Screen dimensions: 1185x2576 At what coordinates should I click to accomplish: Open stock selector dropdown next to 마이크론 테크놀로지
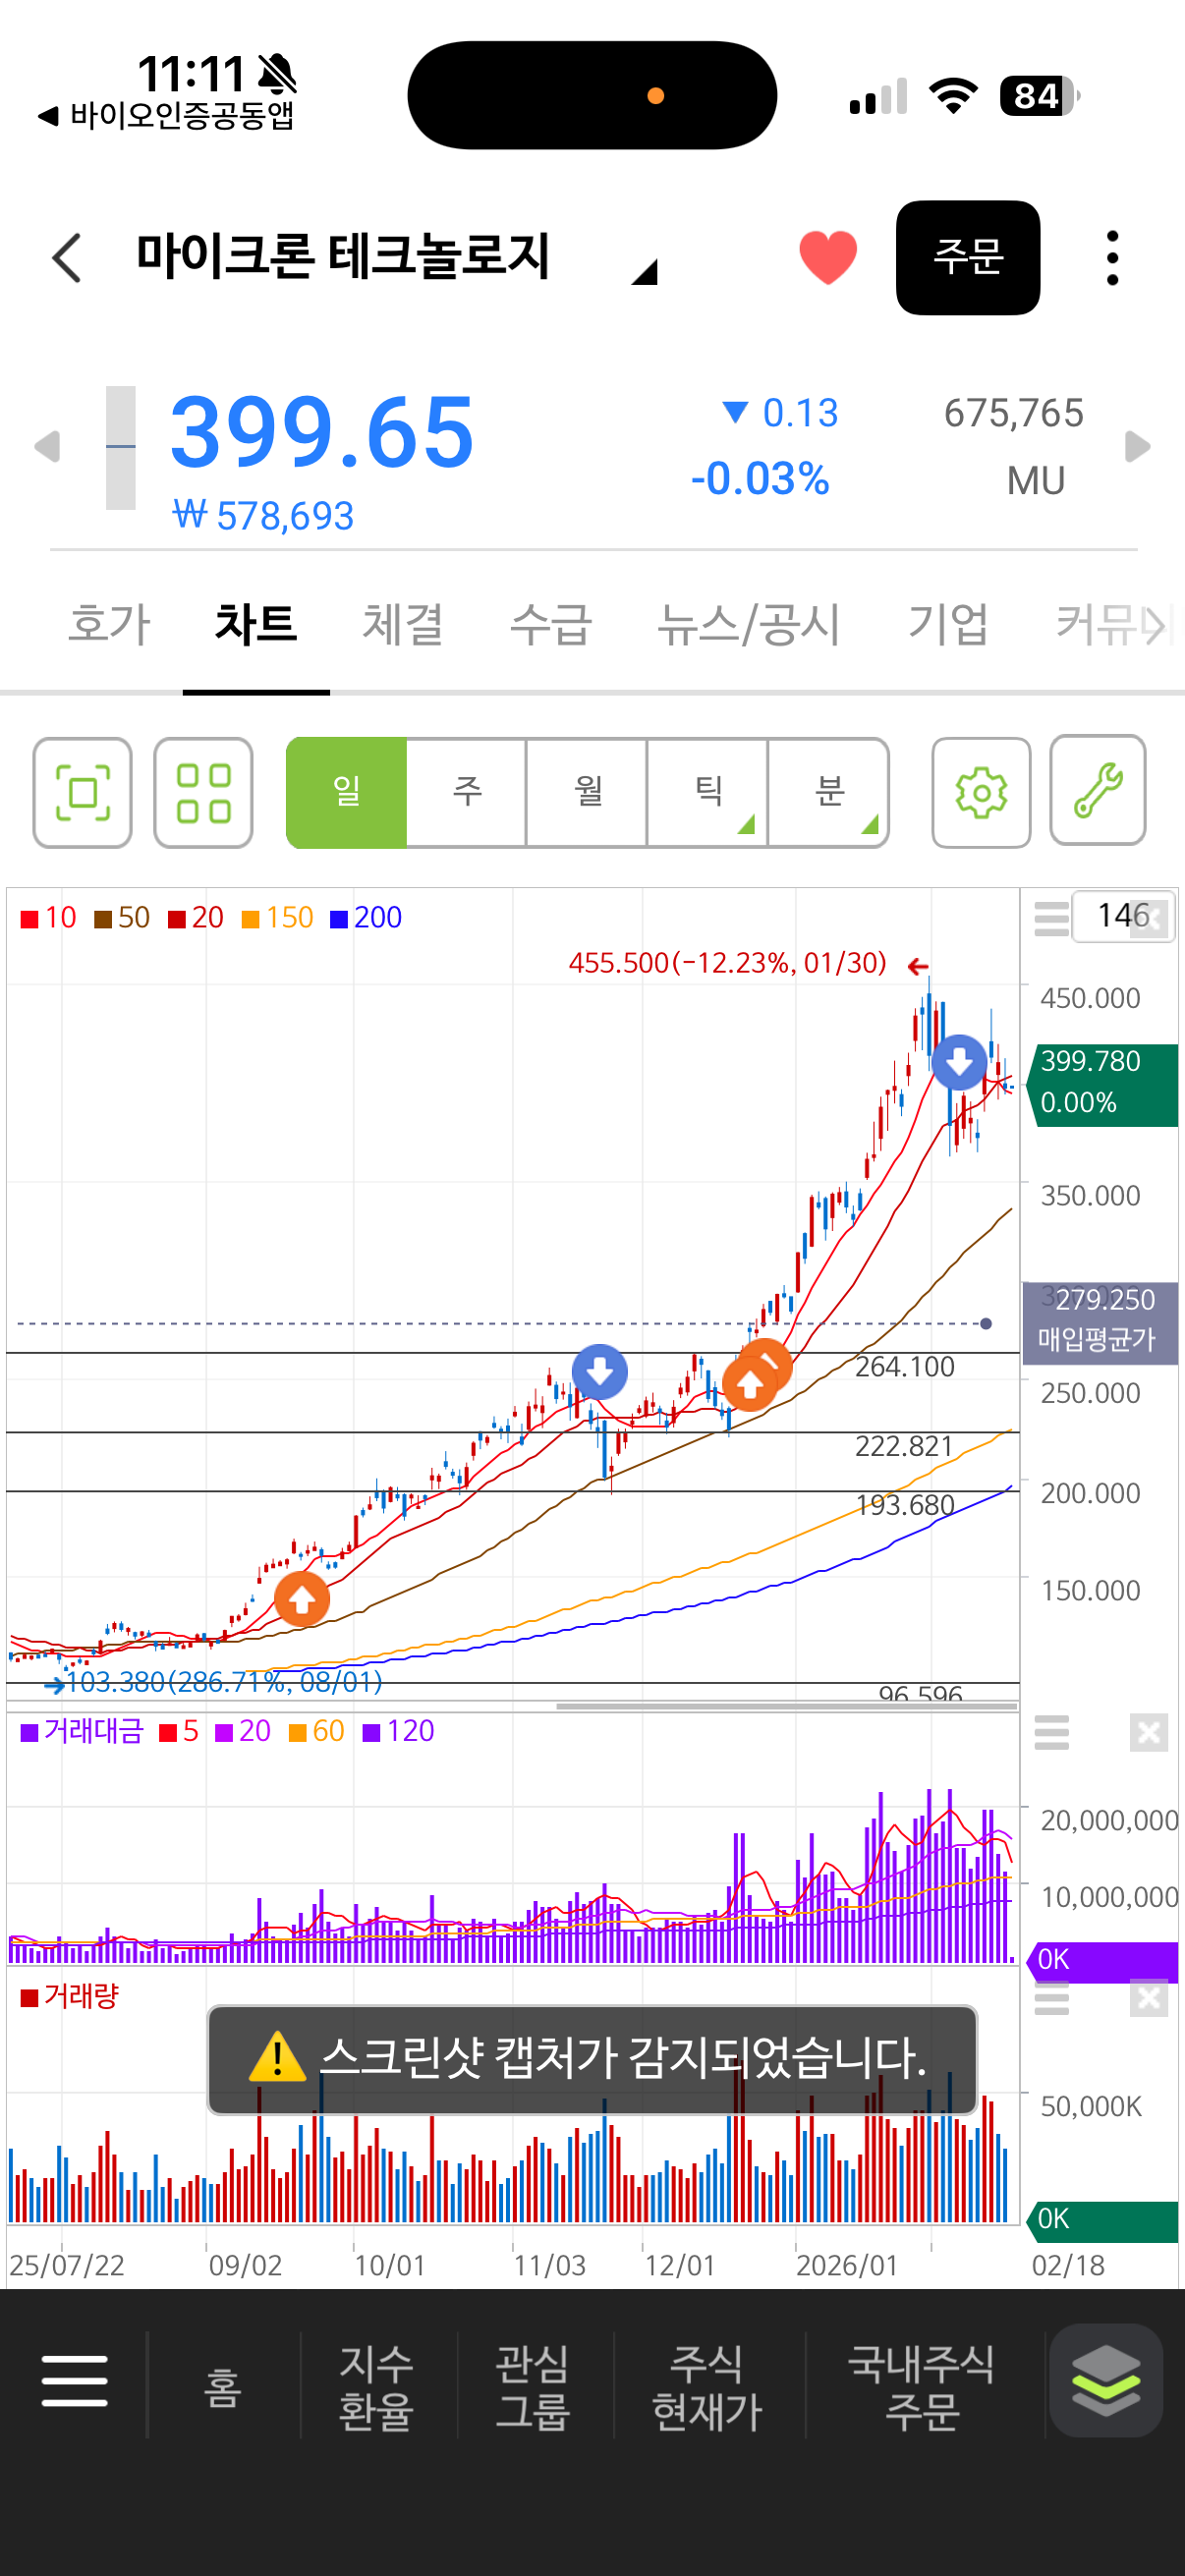[645, 272]
